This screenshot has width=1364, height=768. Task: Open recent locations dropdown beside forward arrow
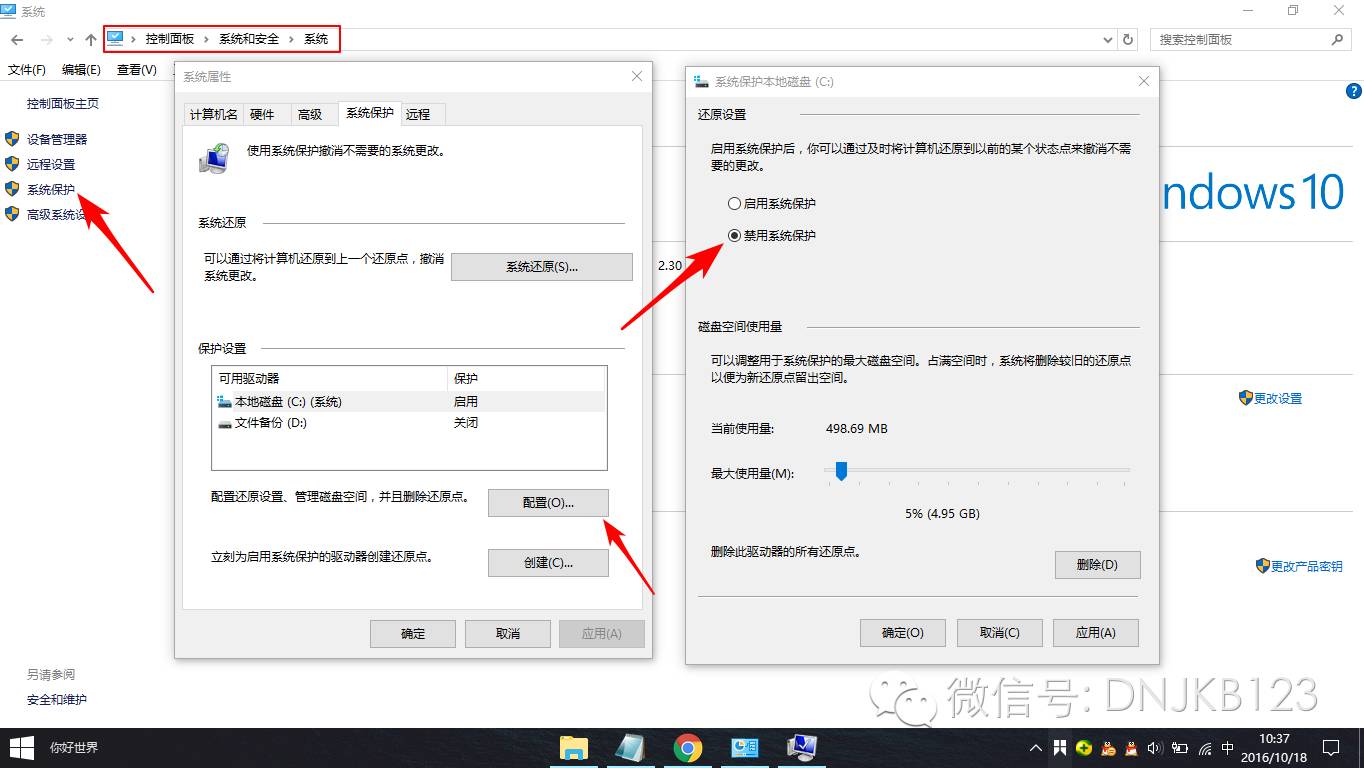pyautogui.click(x=70, y=40)
